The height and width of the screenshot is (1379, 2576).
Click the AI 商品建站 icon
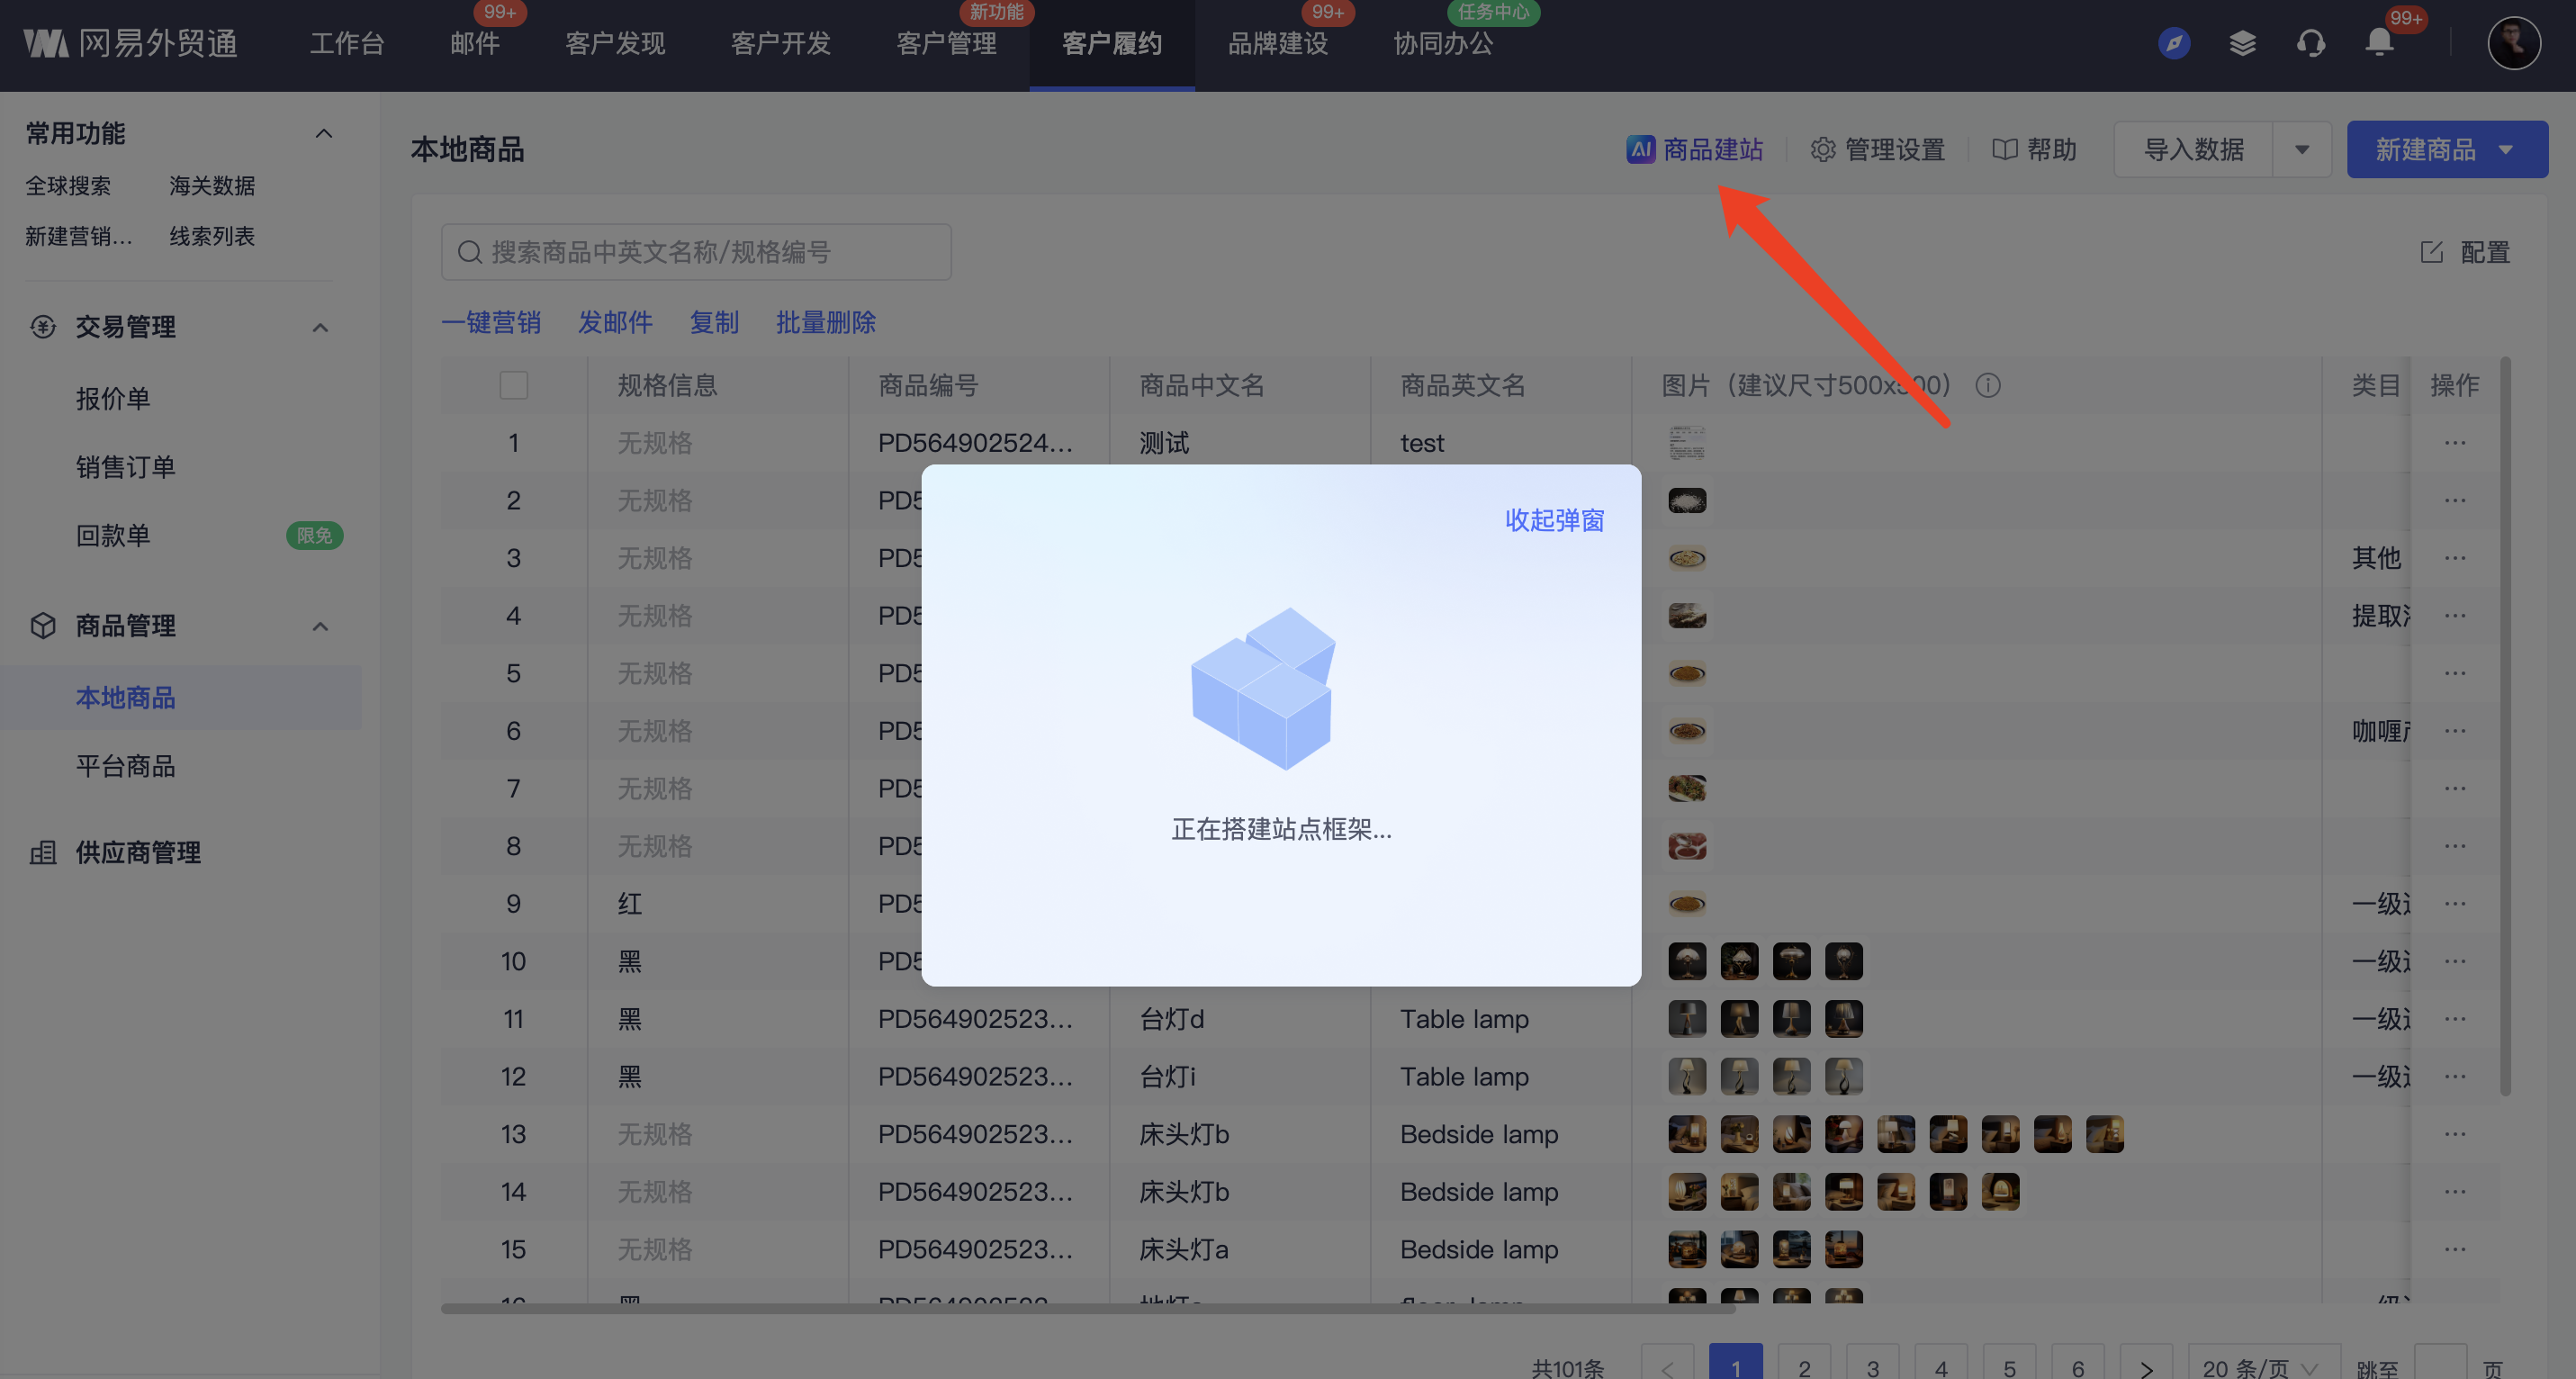[x=1640, y=150]
